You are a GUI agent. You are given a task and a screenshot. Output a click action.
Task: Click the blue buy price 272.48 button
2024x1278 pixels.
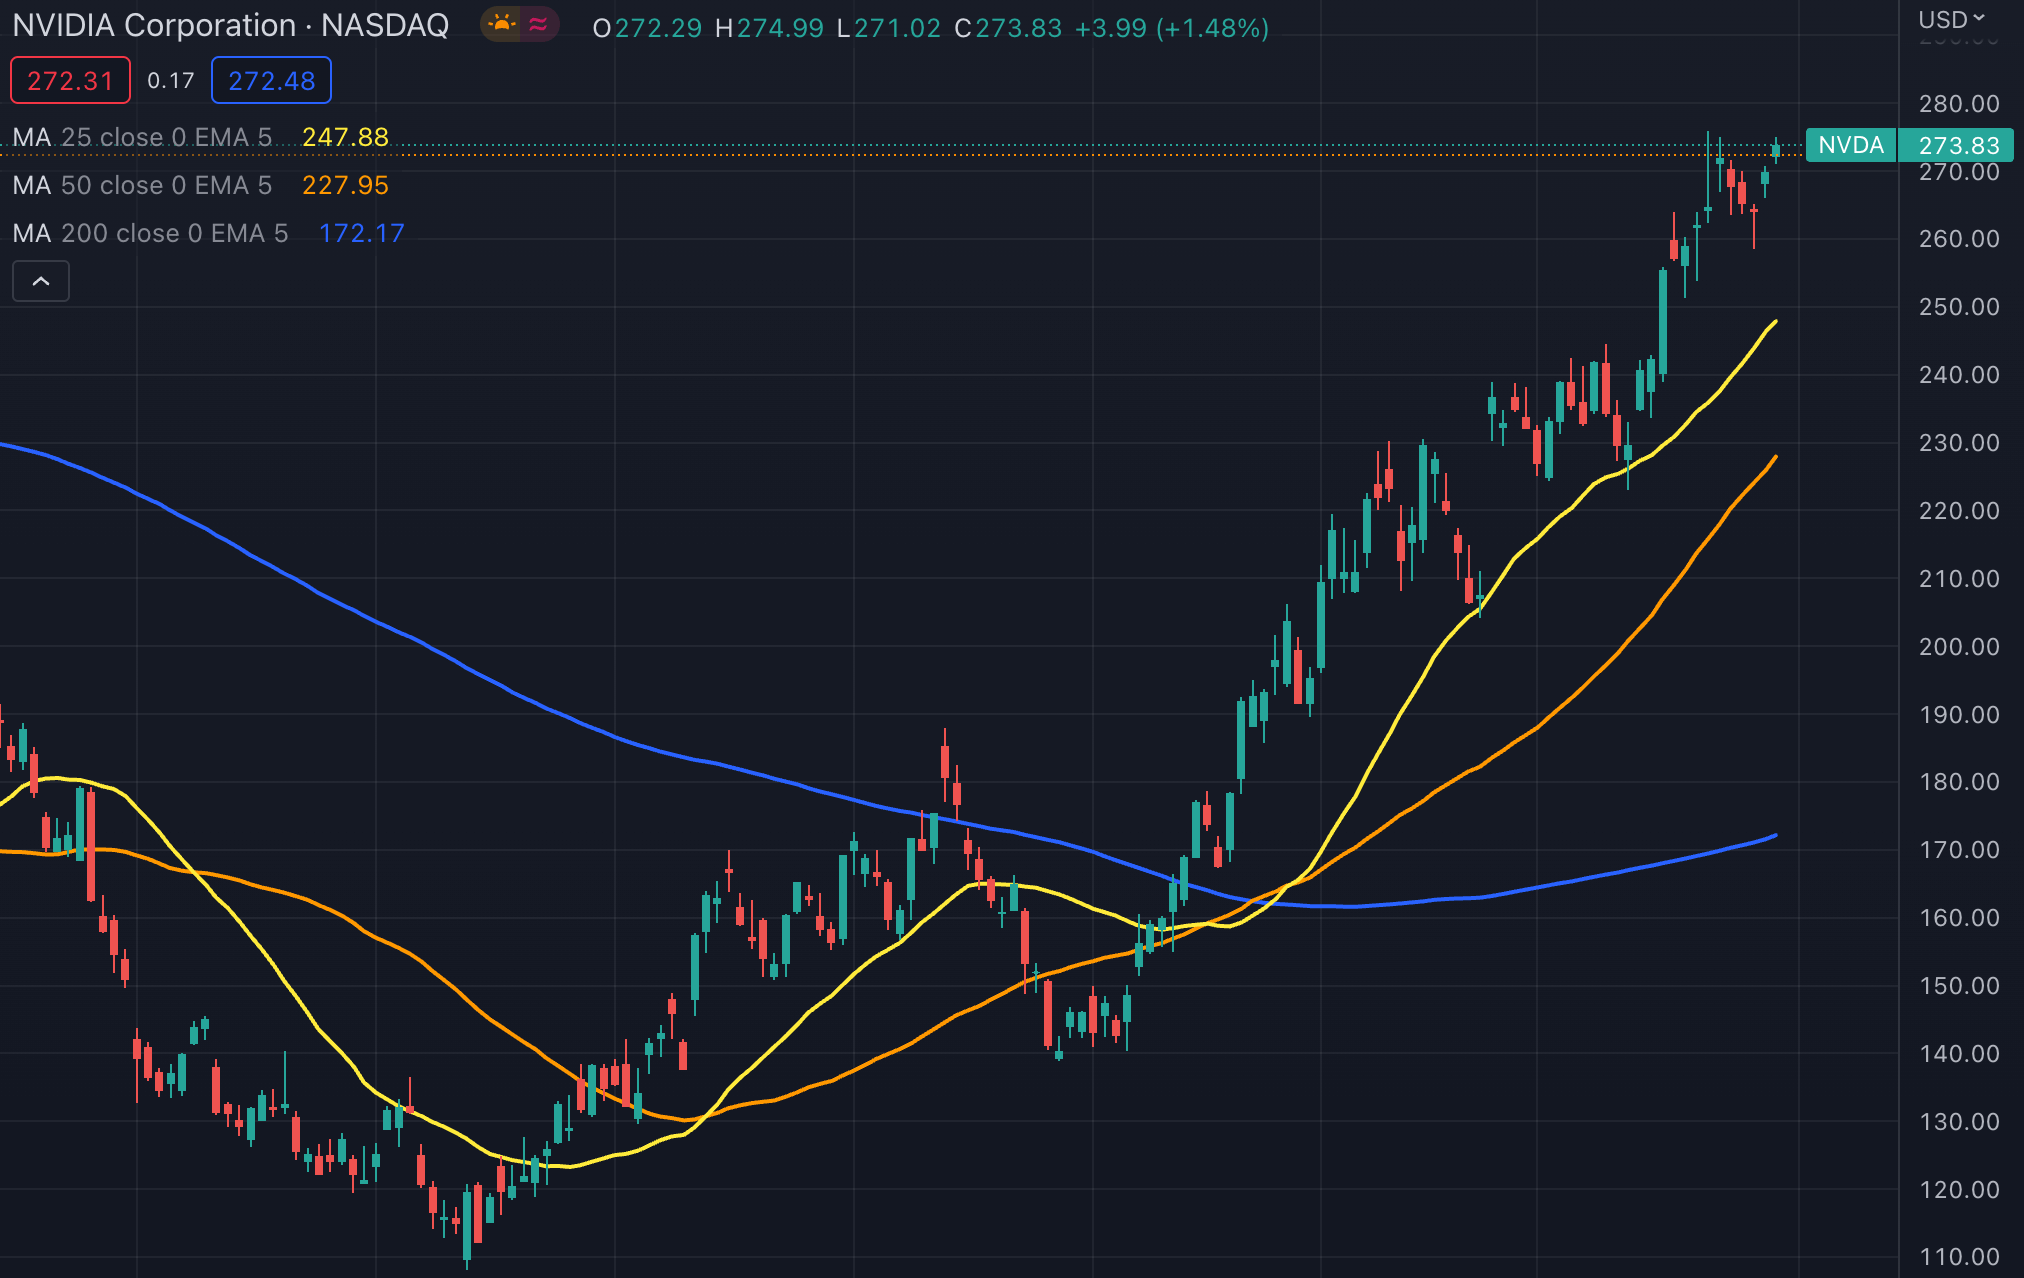271,80
